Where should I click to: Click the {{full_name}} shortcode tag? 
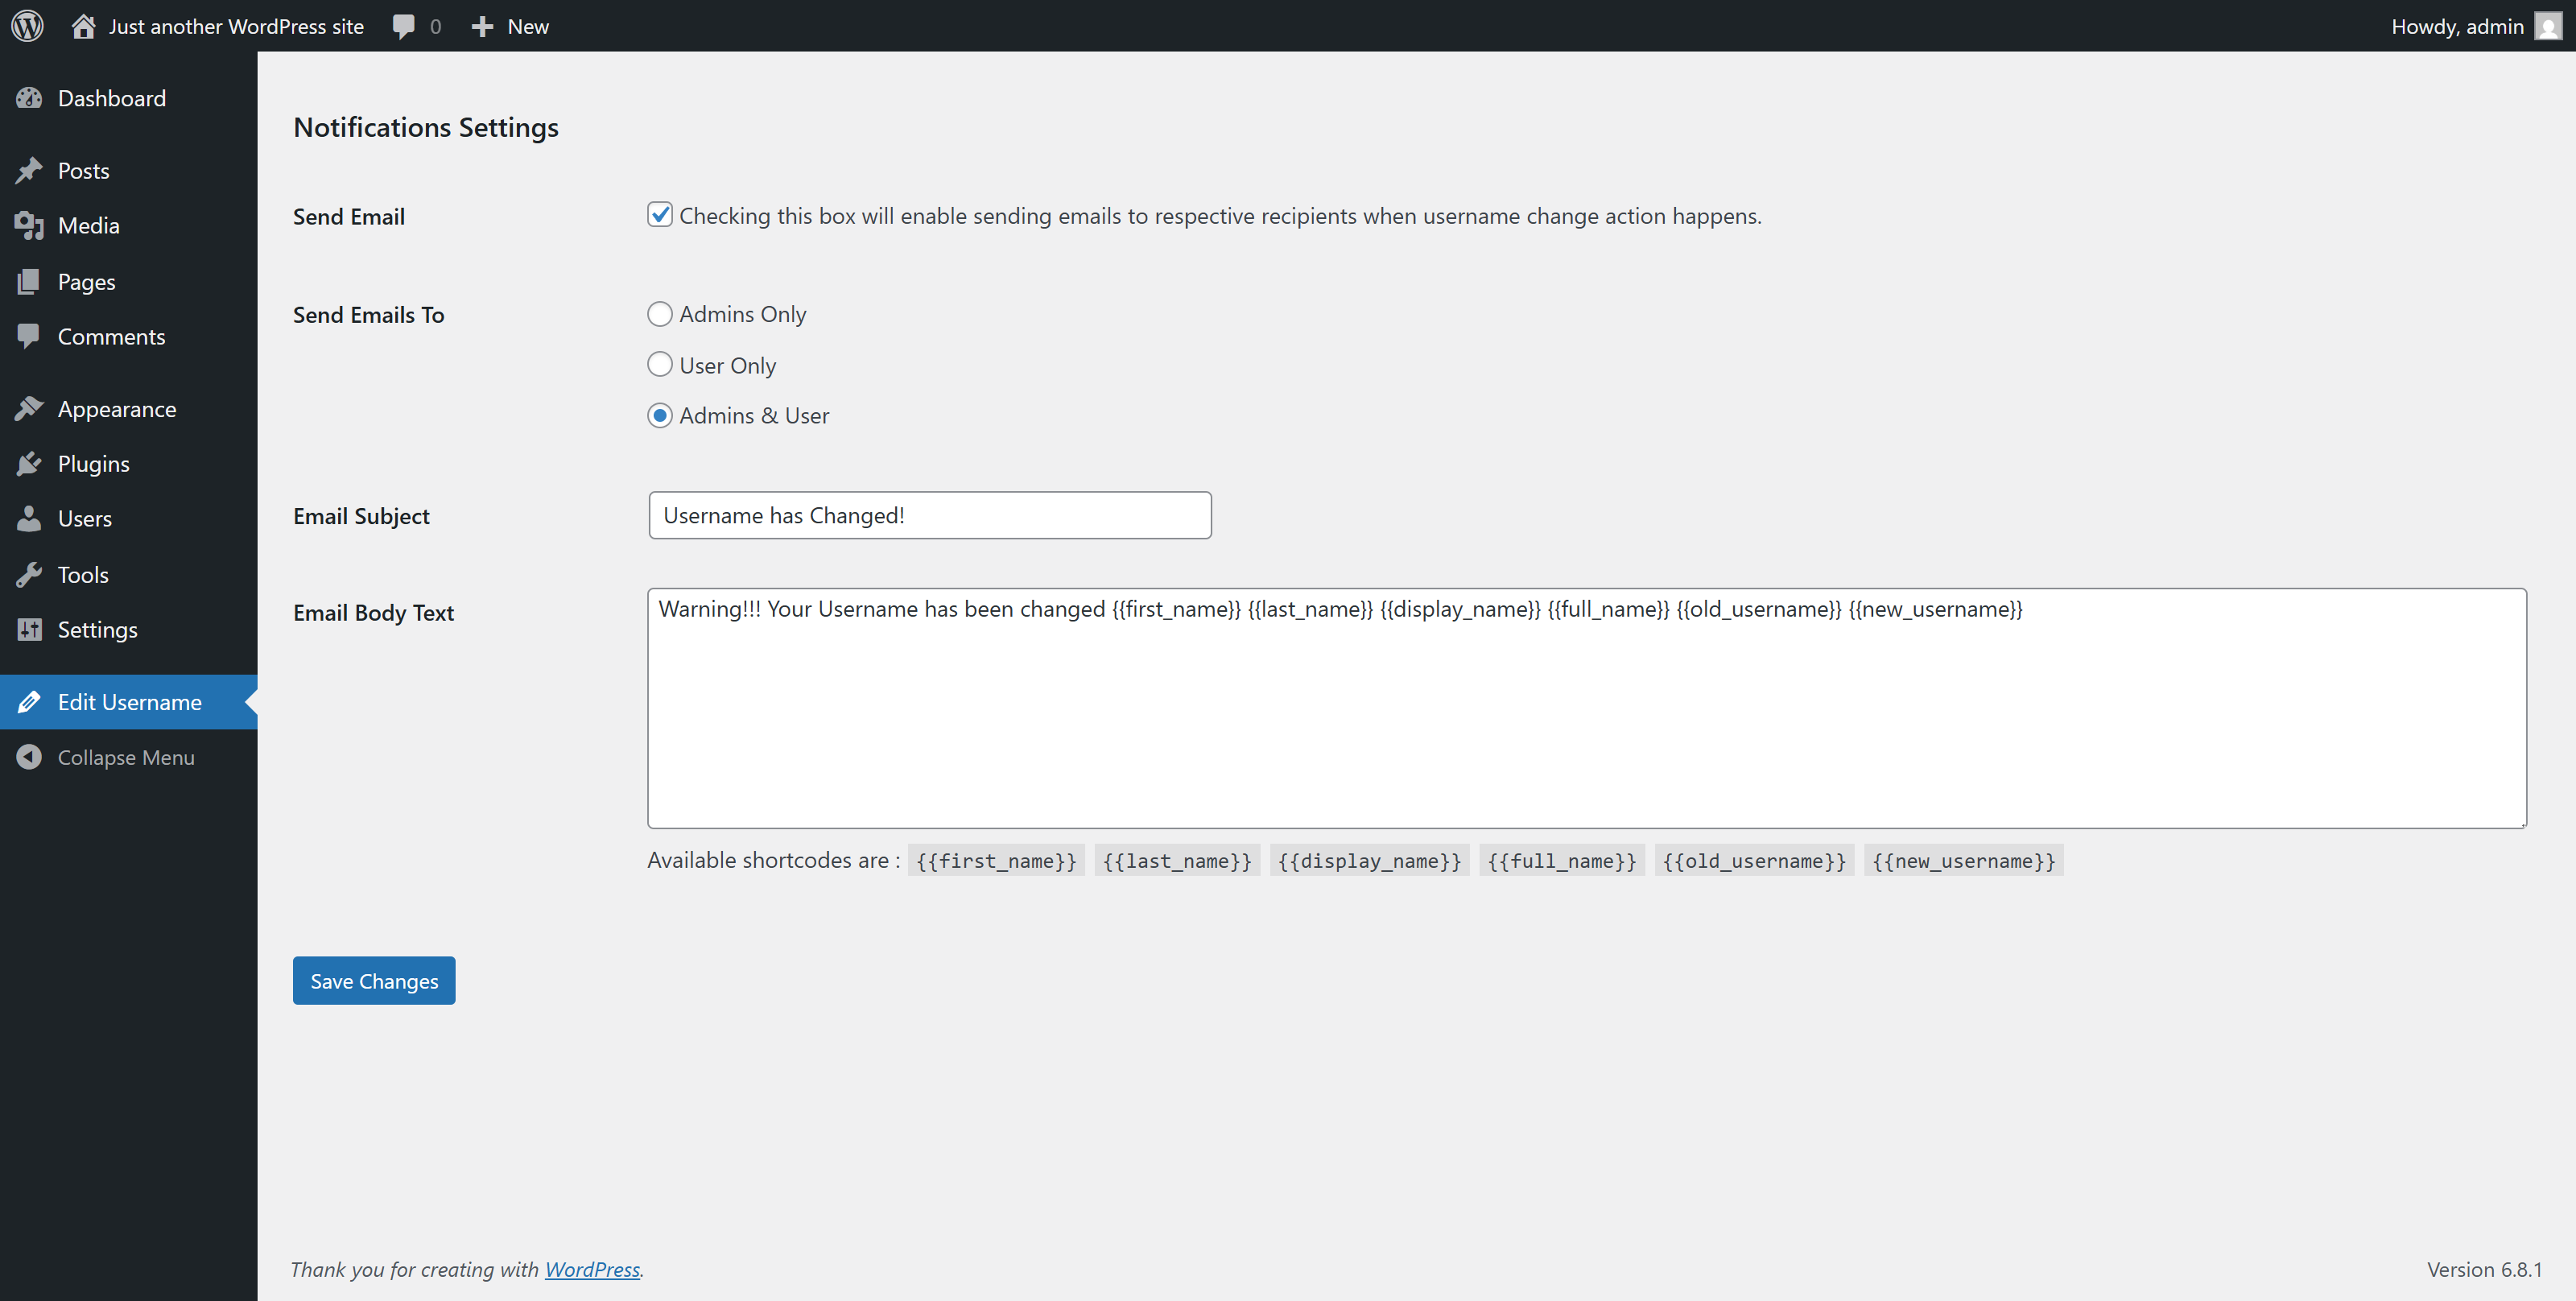[x=1562, y=861]
